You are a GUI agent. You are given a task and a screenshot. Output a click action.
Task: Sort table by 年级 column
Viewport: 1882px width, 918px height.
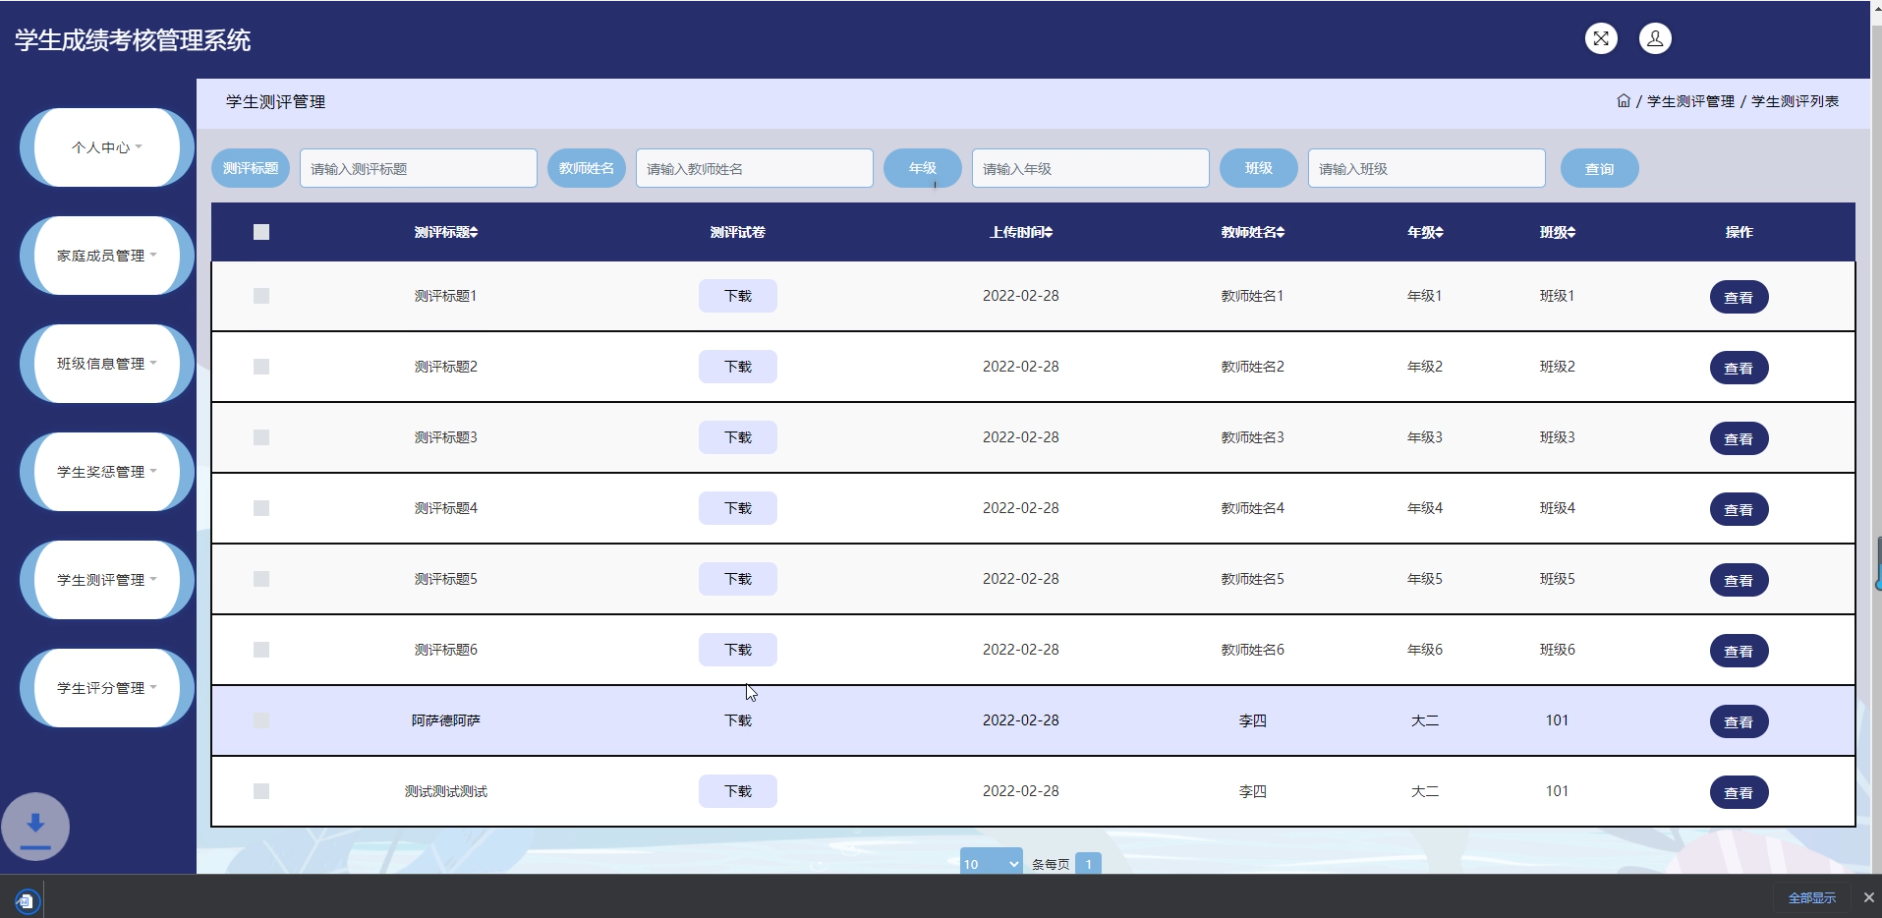[x=1425, y=232]
